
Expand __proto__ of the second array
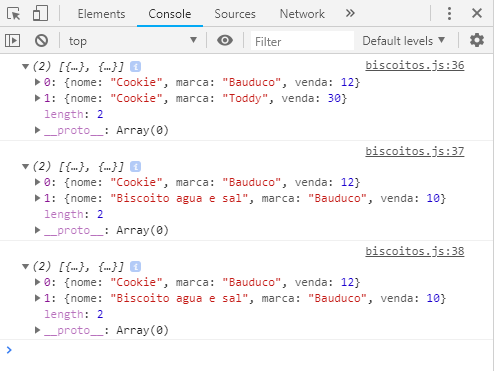click(37, 230)
